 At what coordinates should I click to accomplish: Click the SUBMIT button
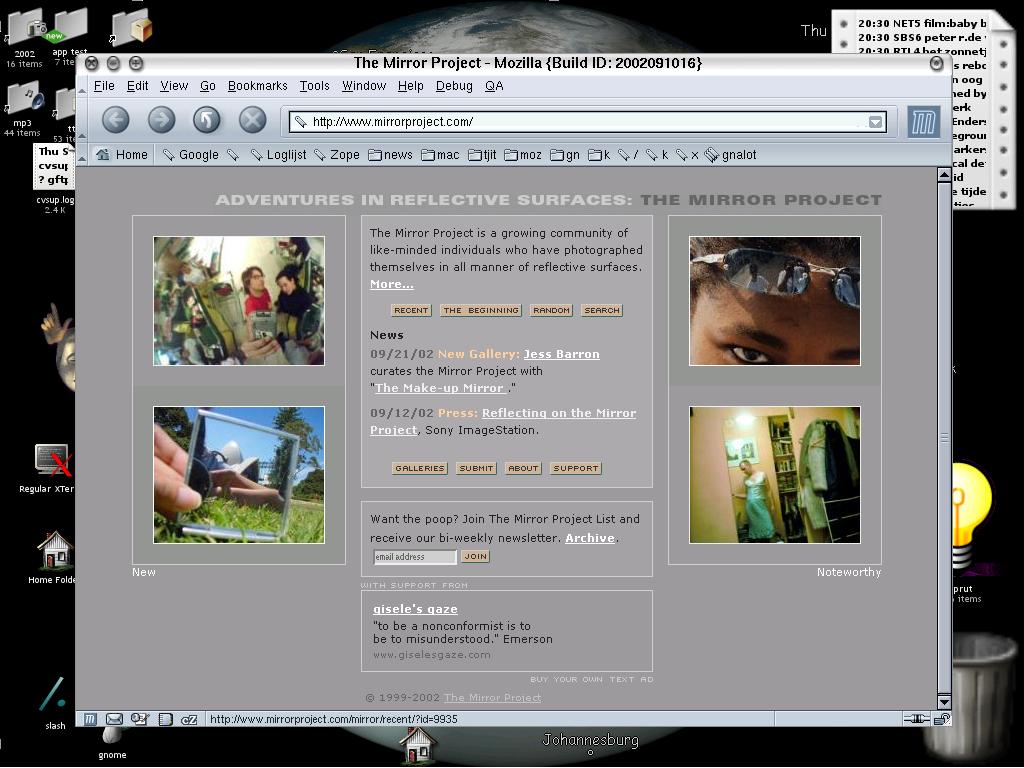coord(476,468)
